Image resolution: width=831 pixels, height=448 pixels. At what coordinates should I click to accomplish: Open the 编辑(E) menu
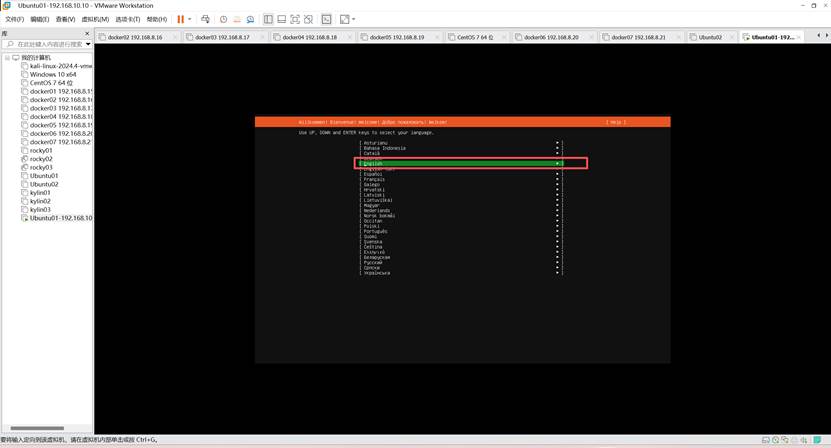[x=39, y=19]
